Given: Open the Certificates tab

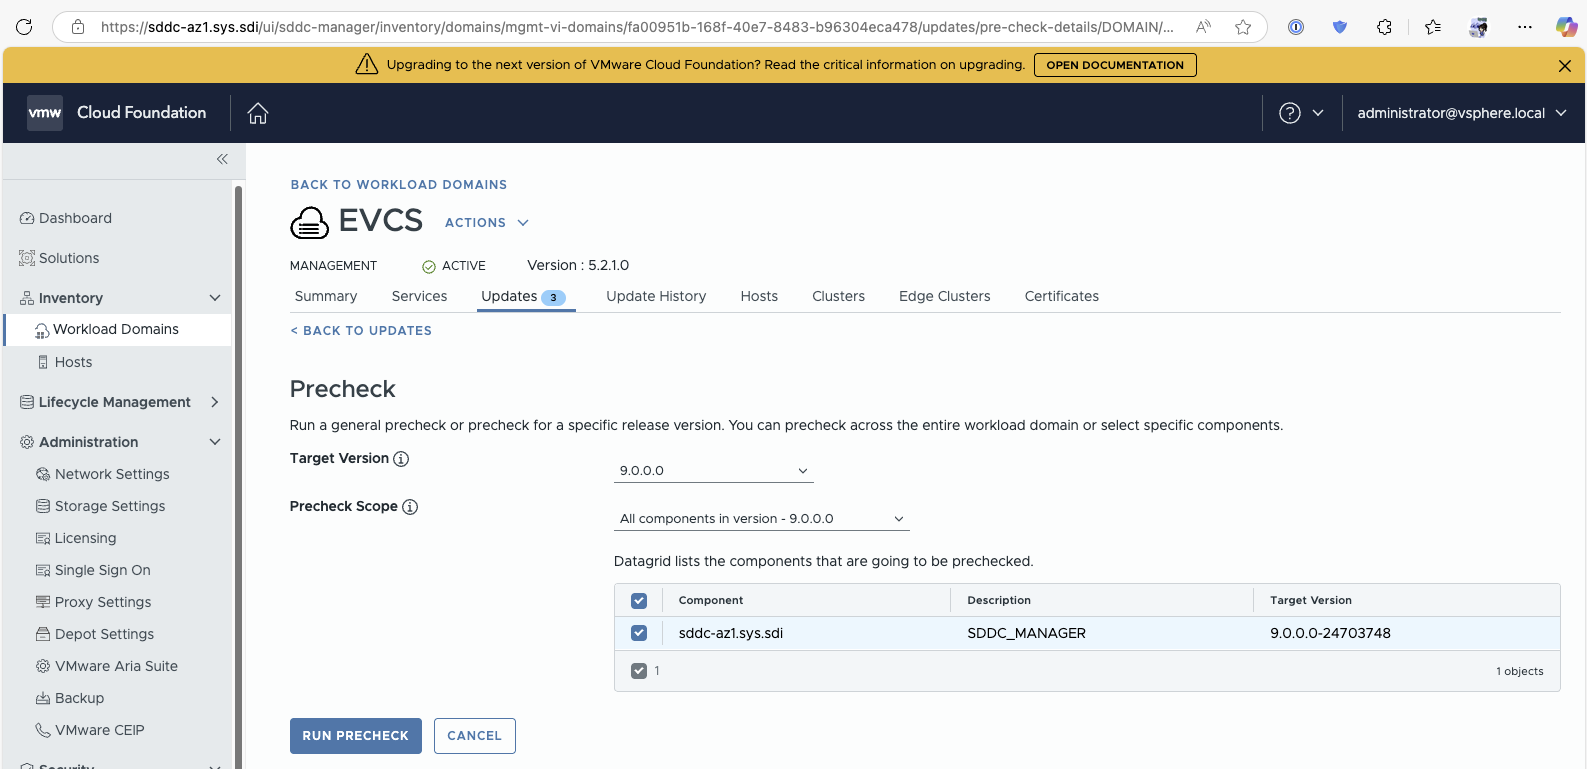Looking at the screenshot, I should (1062, 296).
